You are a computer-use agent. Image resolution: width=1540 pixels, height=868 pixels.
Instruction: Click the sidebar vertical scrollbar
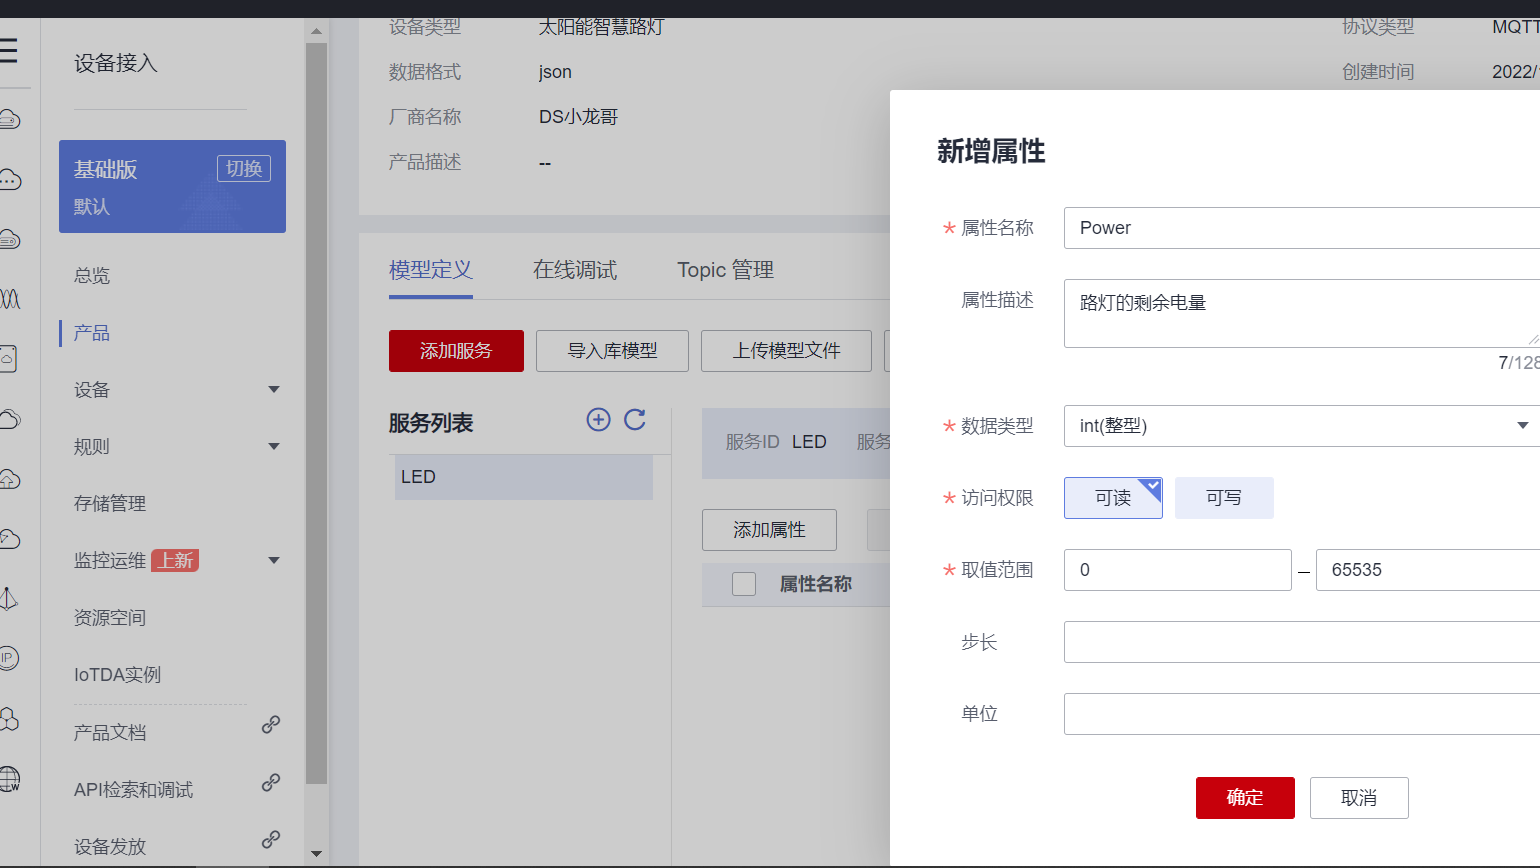(x=316, y=400)
